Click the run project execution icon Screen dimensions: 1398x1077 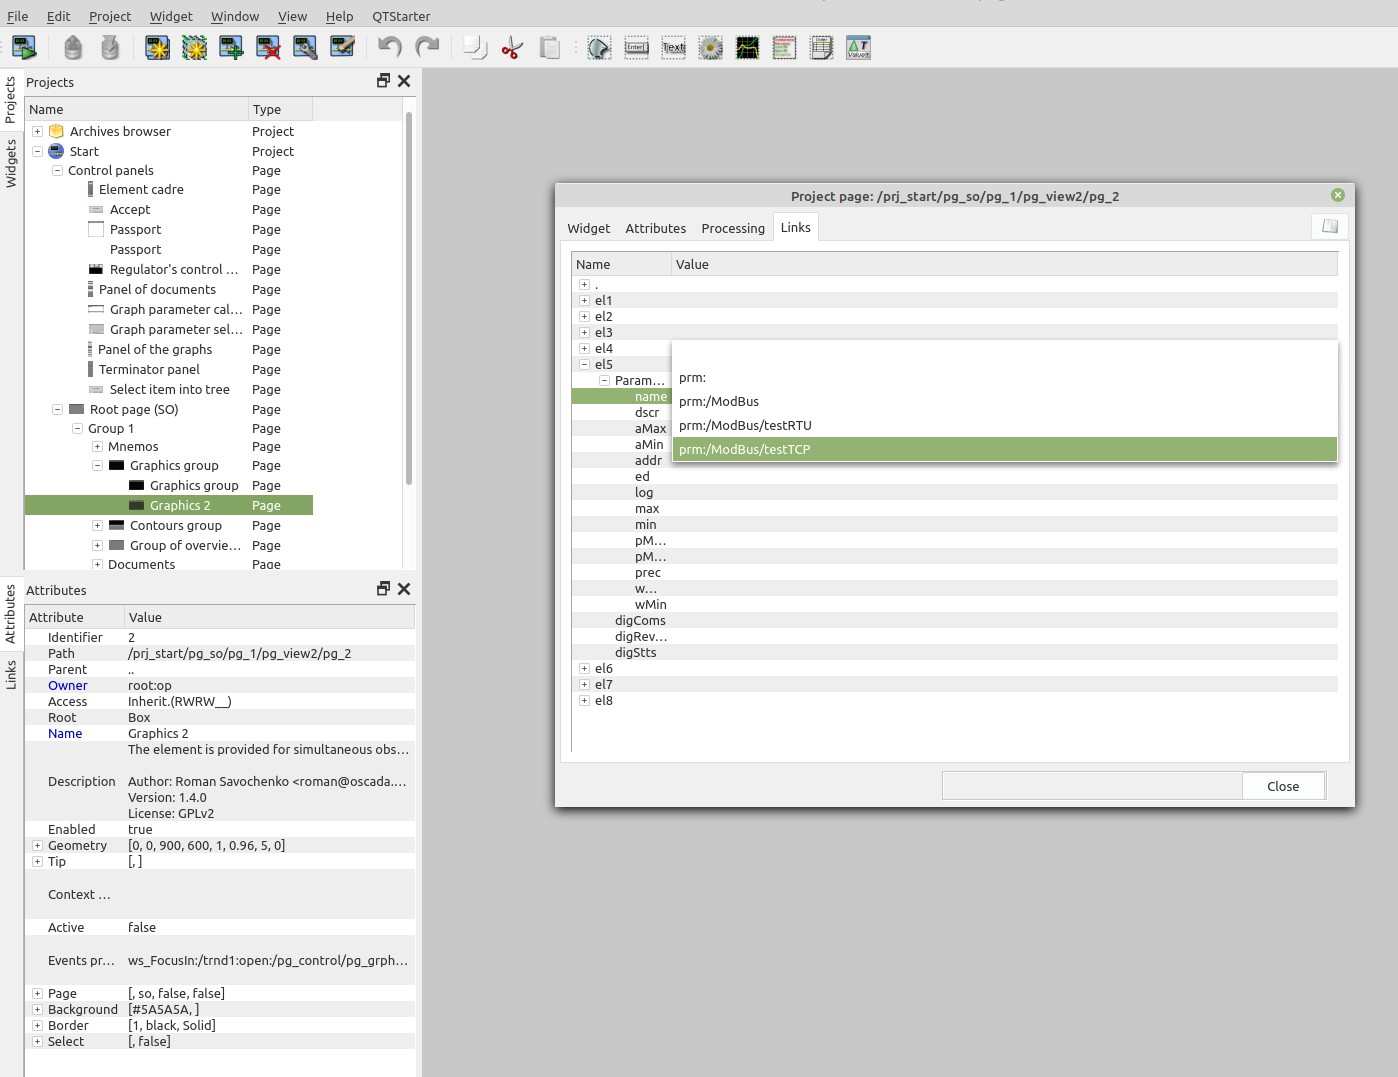(x=24, y=47)
